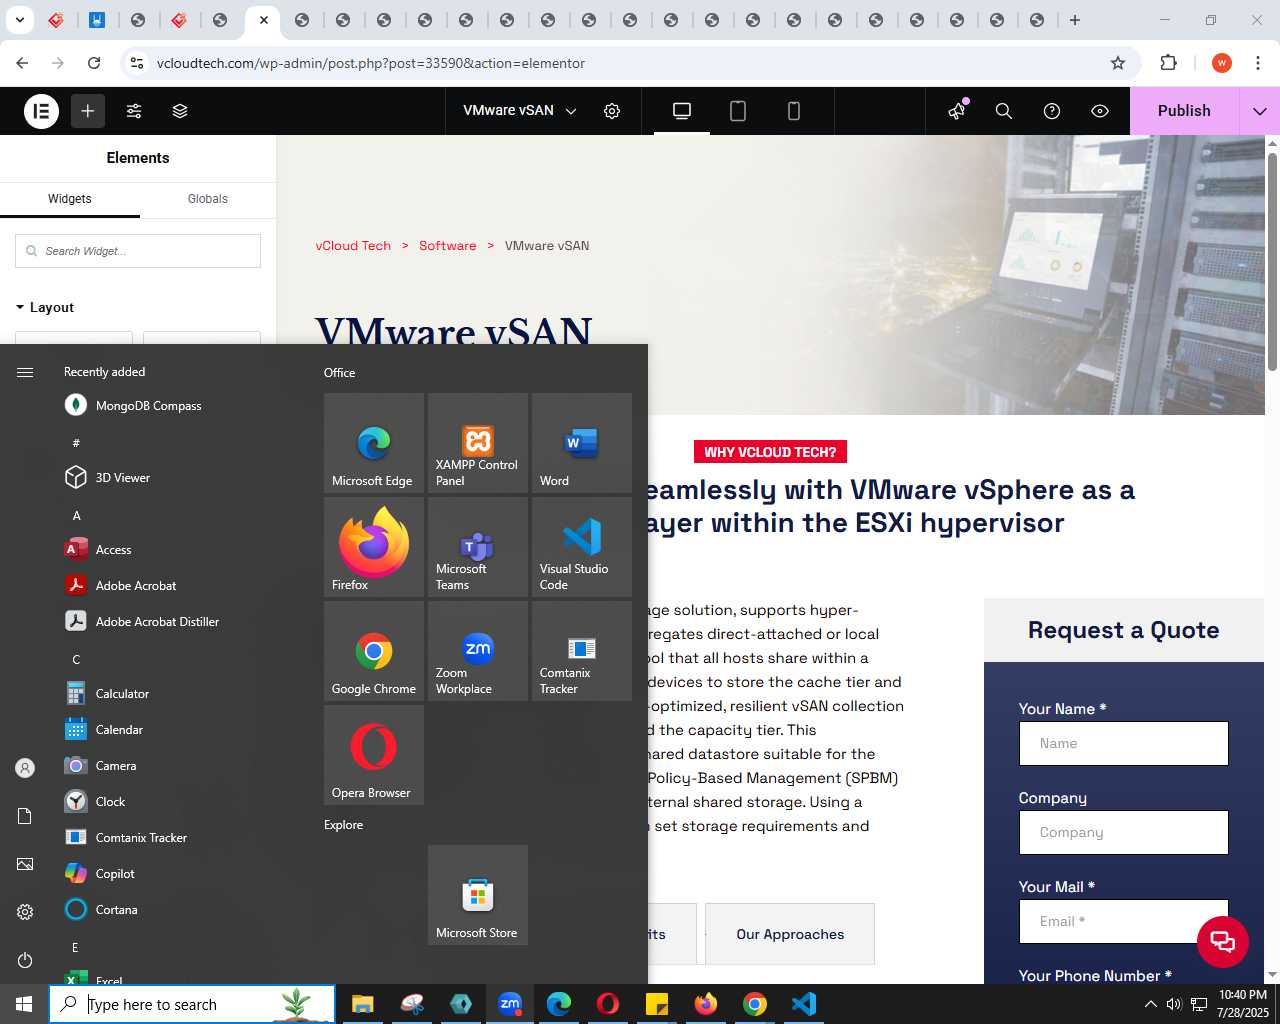Open Zoom Workplace tile
Image resolution: width=1280 pixels, height=1024 pixels.
pyautogui.click(x=478, y=651)
